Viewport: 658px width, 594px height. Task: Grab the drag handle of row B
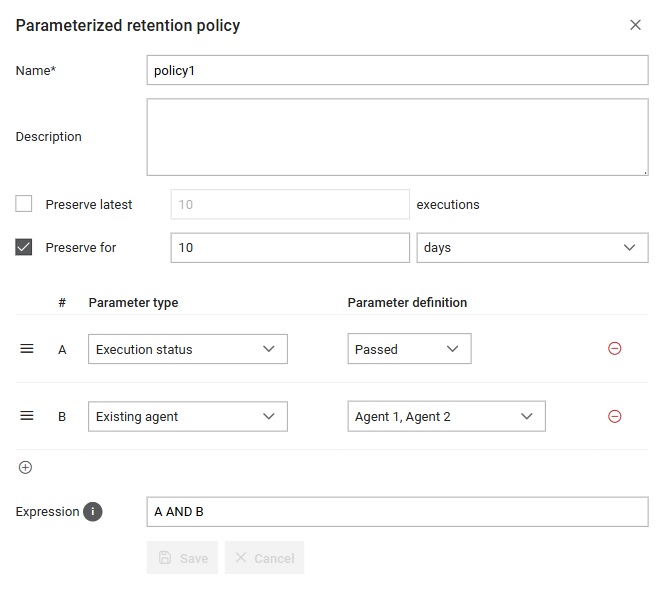coord(27,416)
